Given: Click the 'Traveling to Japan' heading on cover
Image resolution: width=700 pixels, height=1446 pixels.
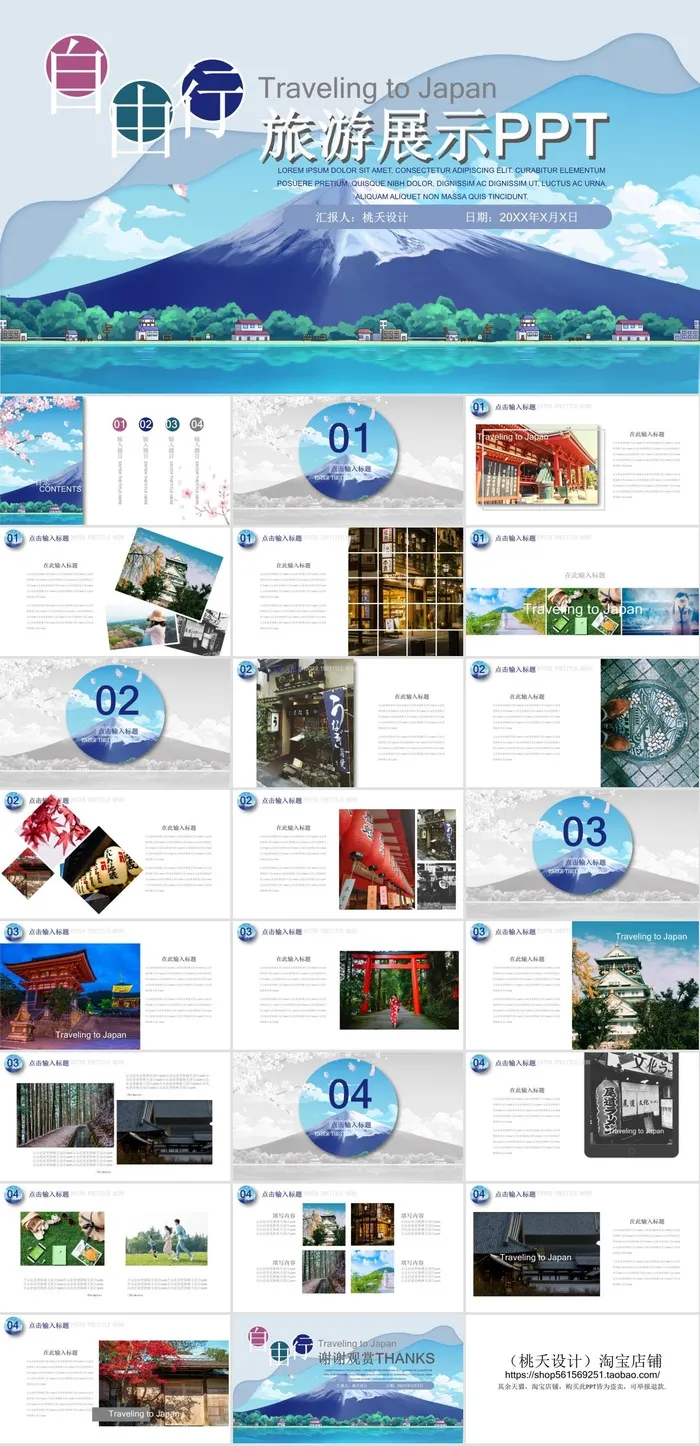Looking at the screenshot, I should coord(377,89).
